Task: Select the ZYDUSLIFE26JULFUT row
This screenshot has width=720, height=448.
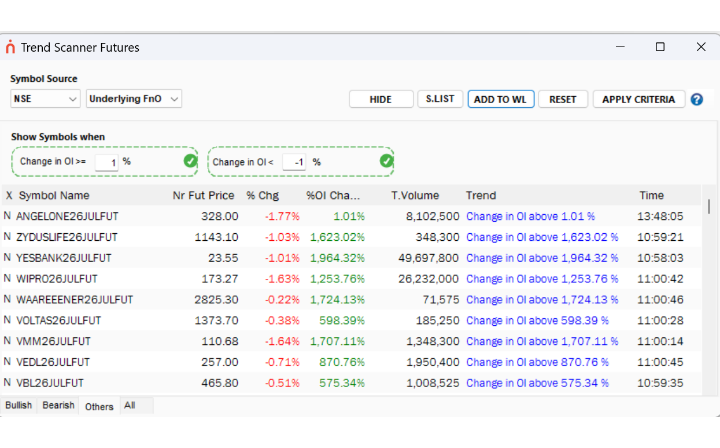Action: [x=351, y=237]
